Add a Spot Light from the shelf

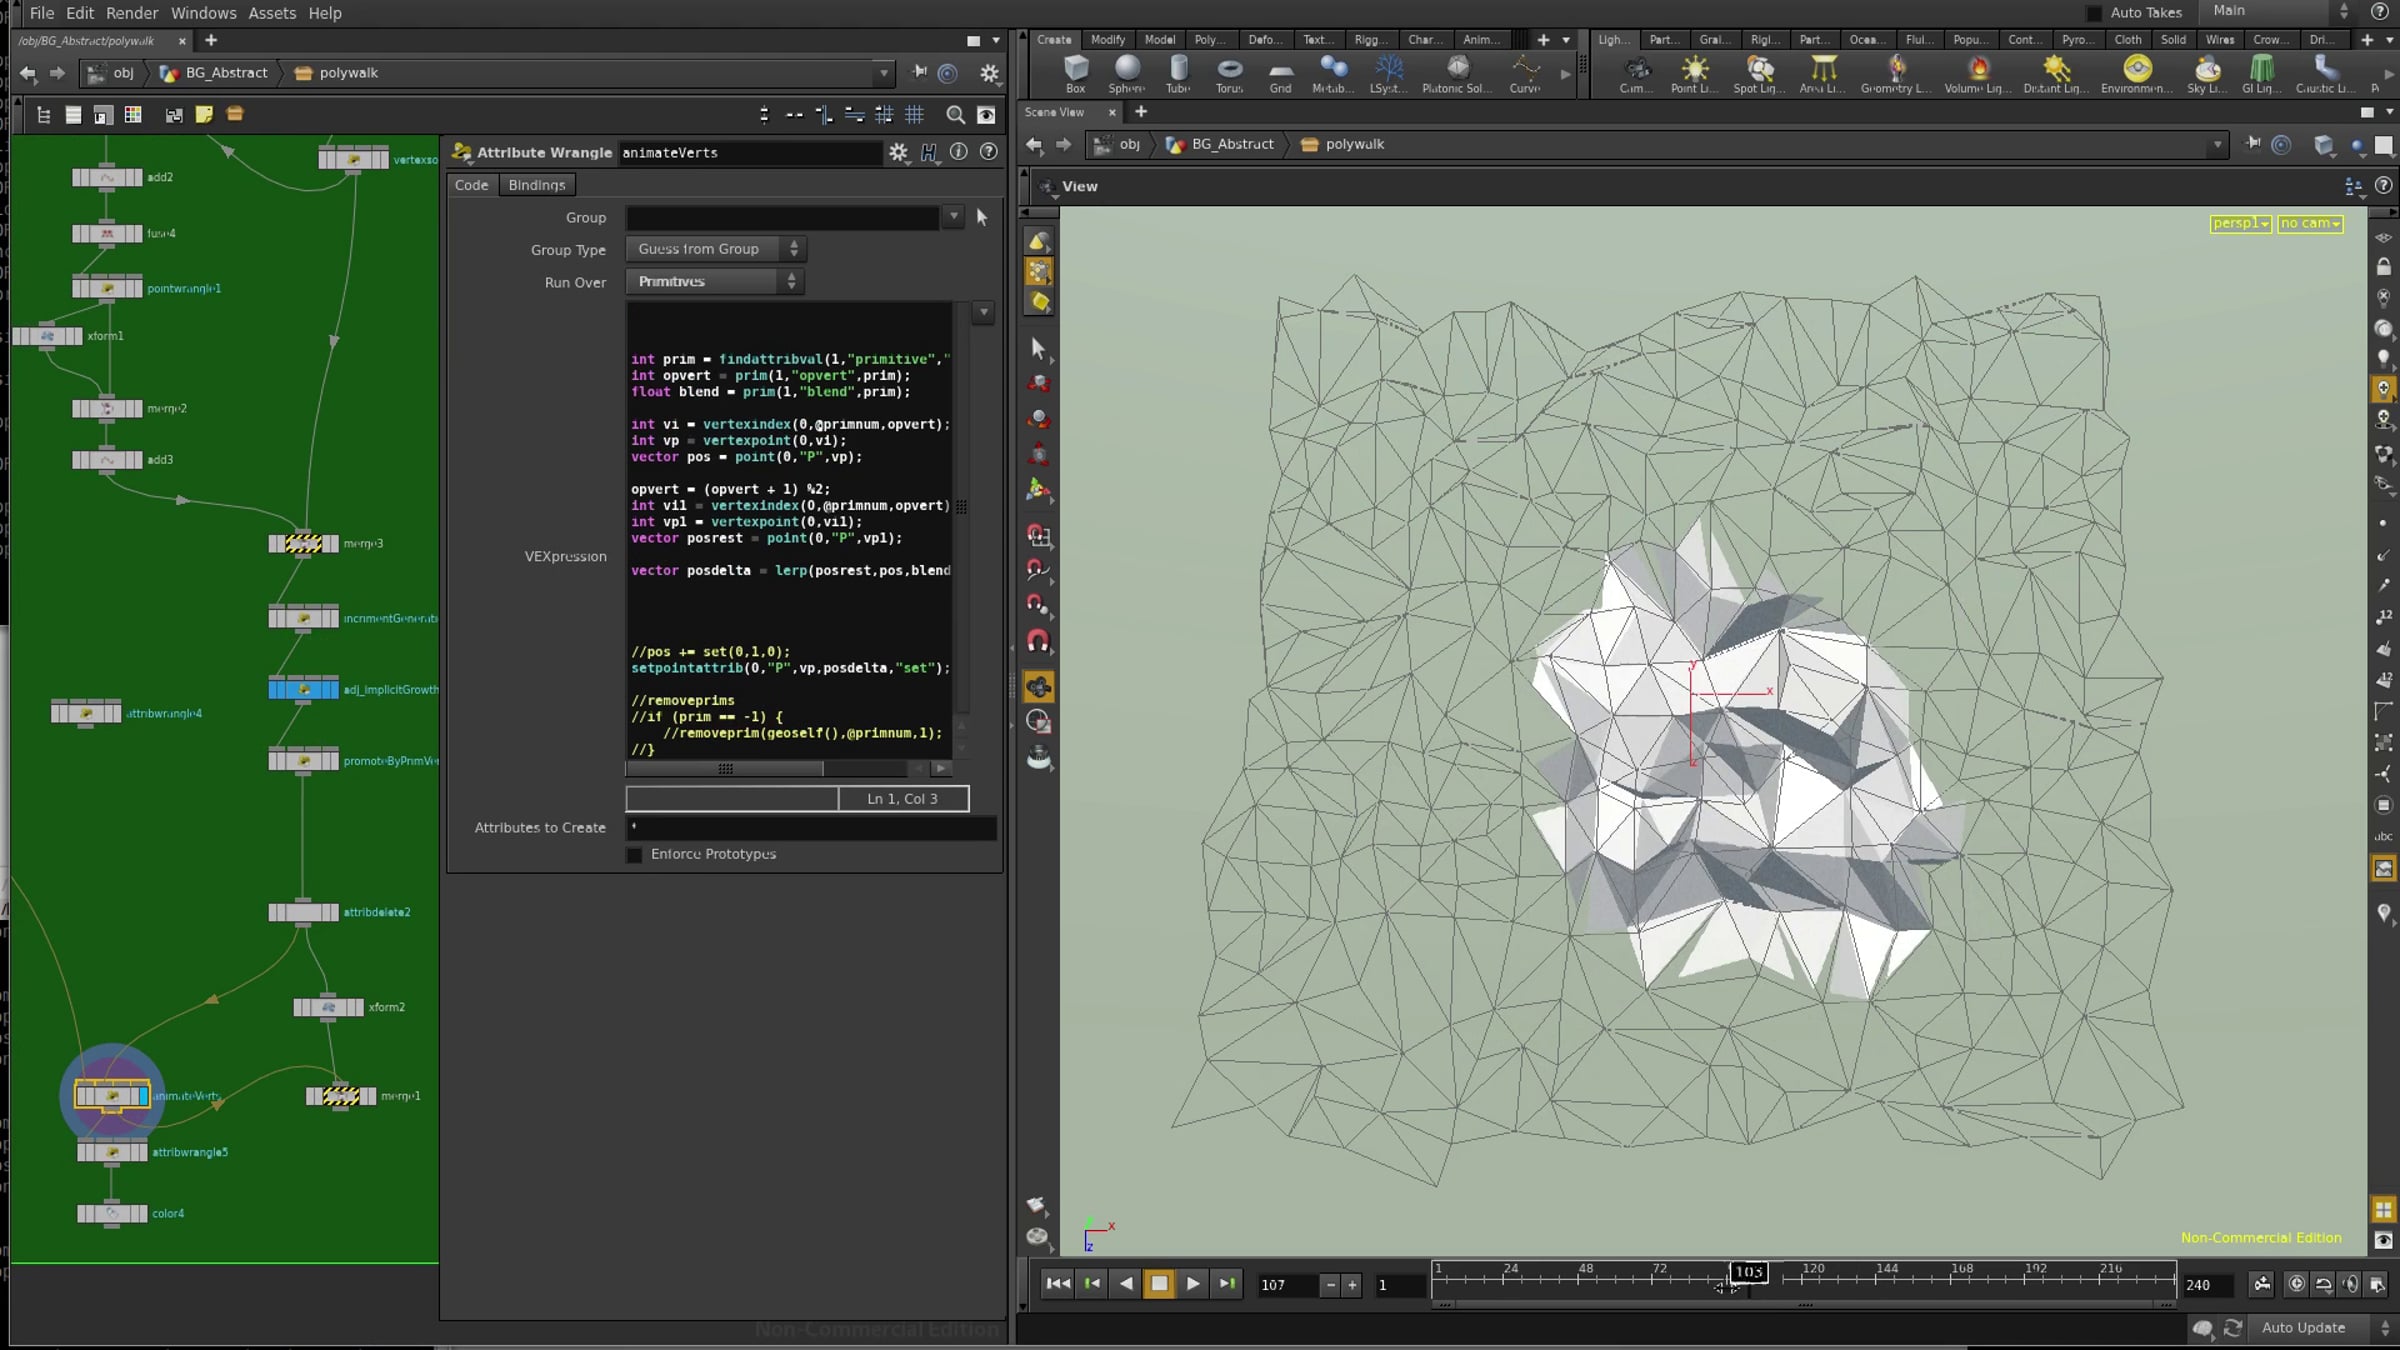click(1760, 74)
